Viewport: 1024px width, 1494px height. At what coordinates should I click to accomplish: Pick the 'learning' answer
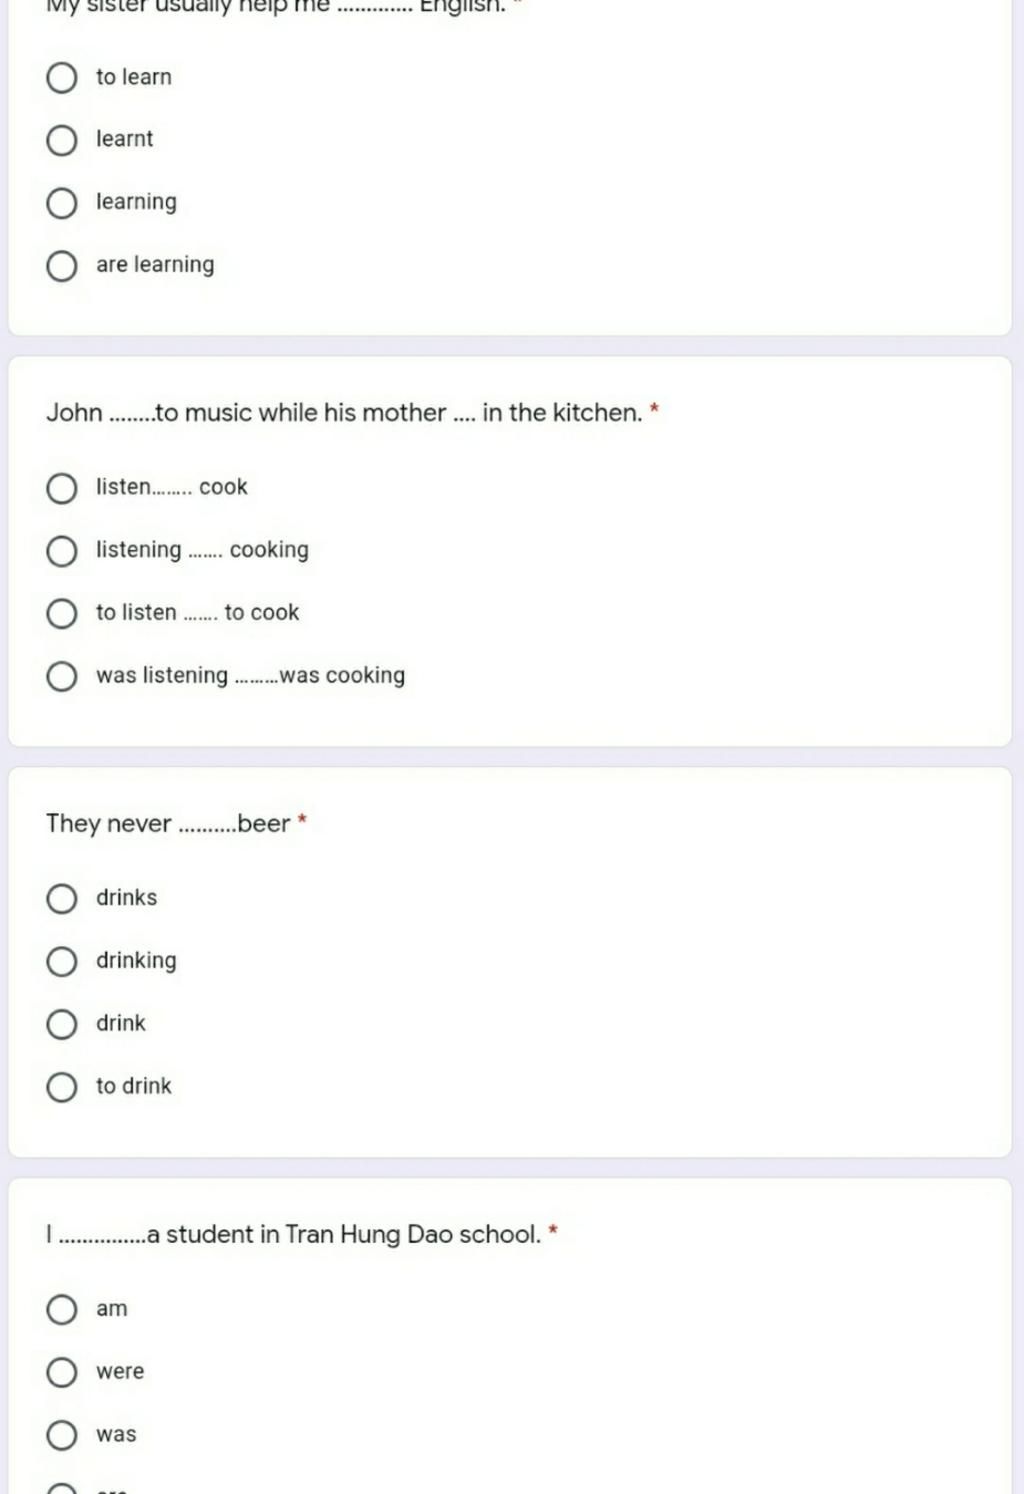click(62, 203)
